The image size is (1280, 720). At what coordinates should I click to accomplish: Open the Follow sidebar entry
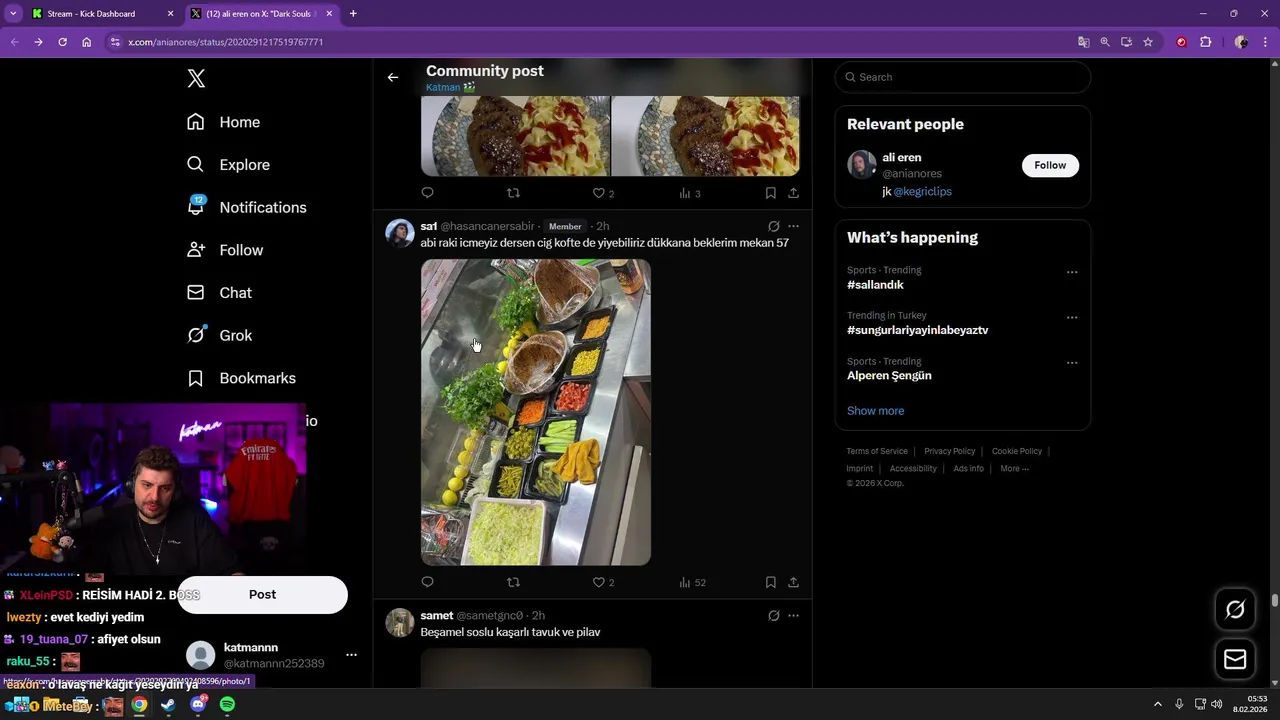225,250
